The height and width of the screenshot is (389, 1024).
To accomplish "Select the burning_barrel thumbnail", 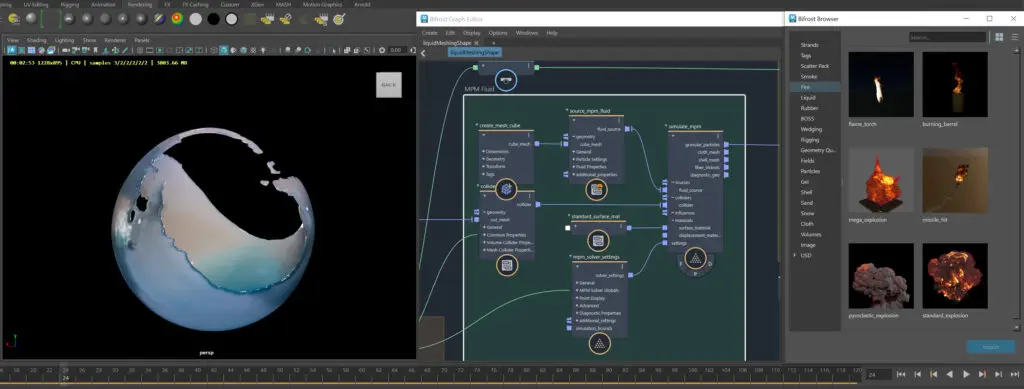I will pos(955,85).
